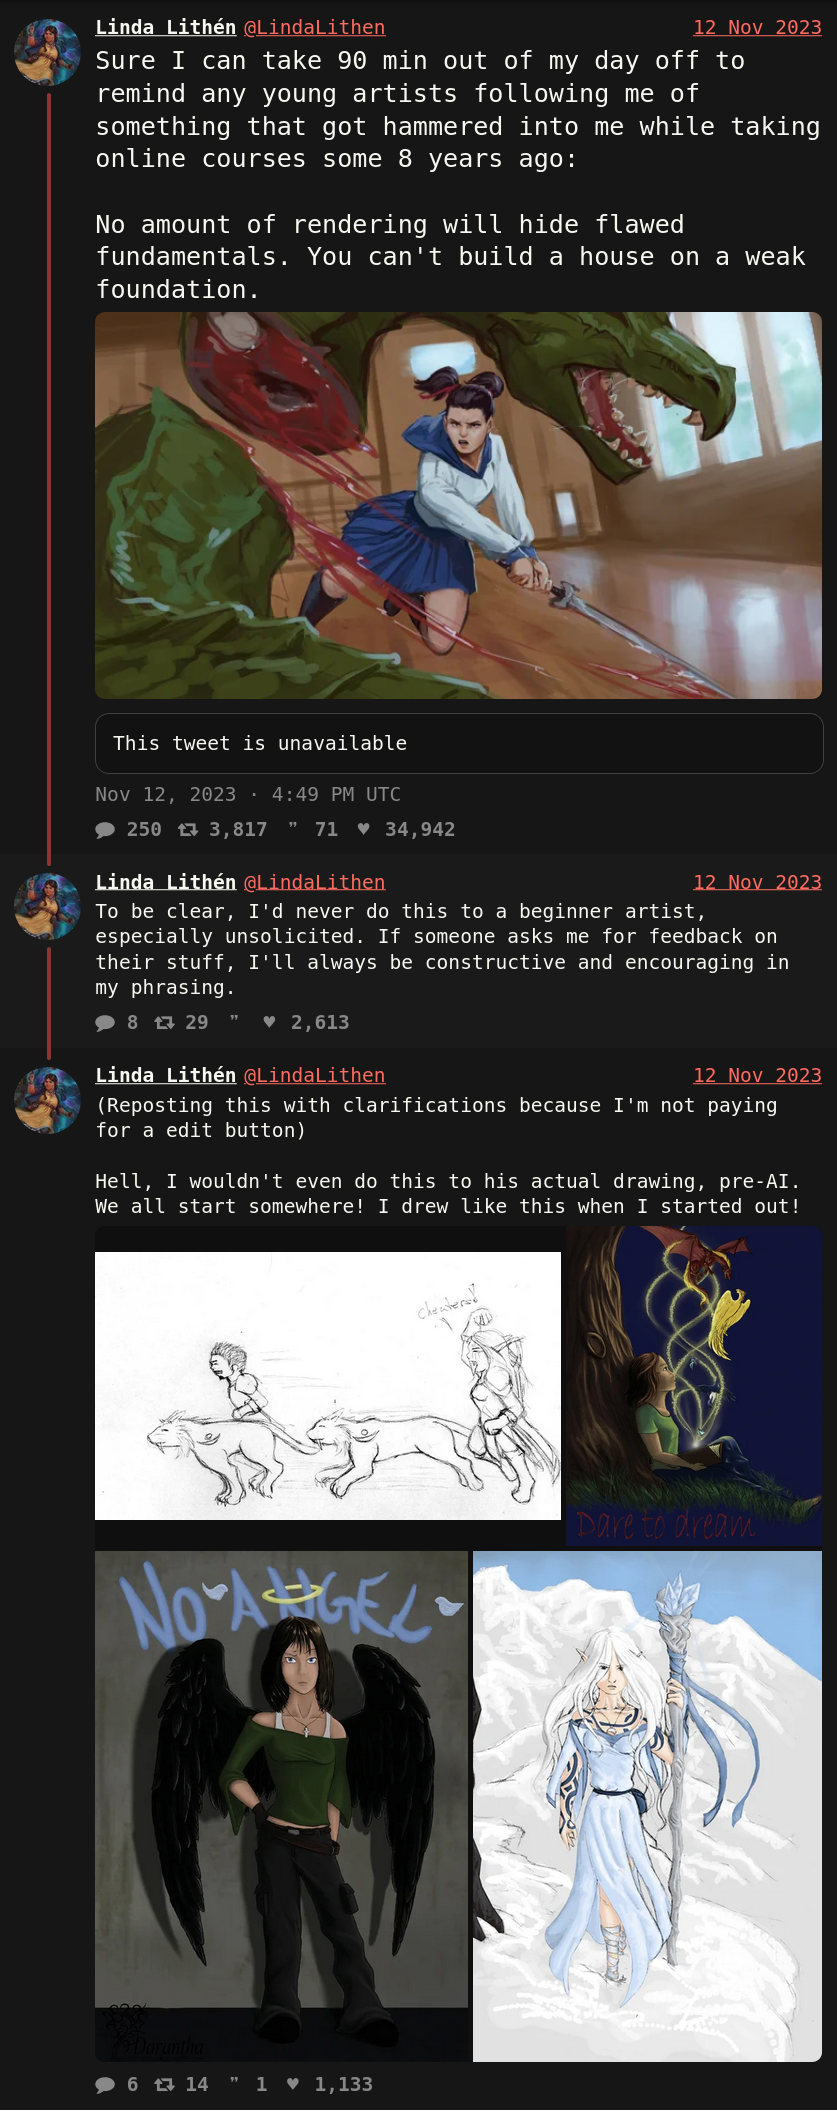Open the No Angel black wings artwork
Viewport: 837px width, 2111px height.
[x=281, y=1806]
